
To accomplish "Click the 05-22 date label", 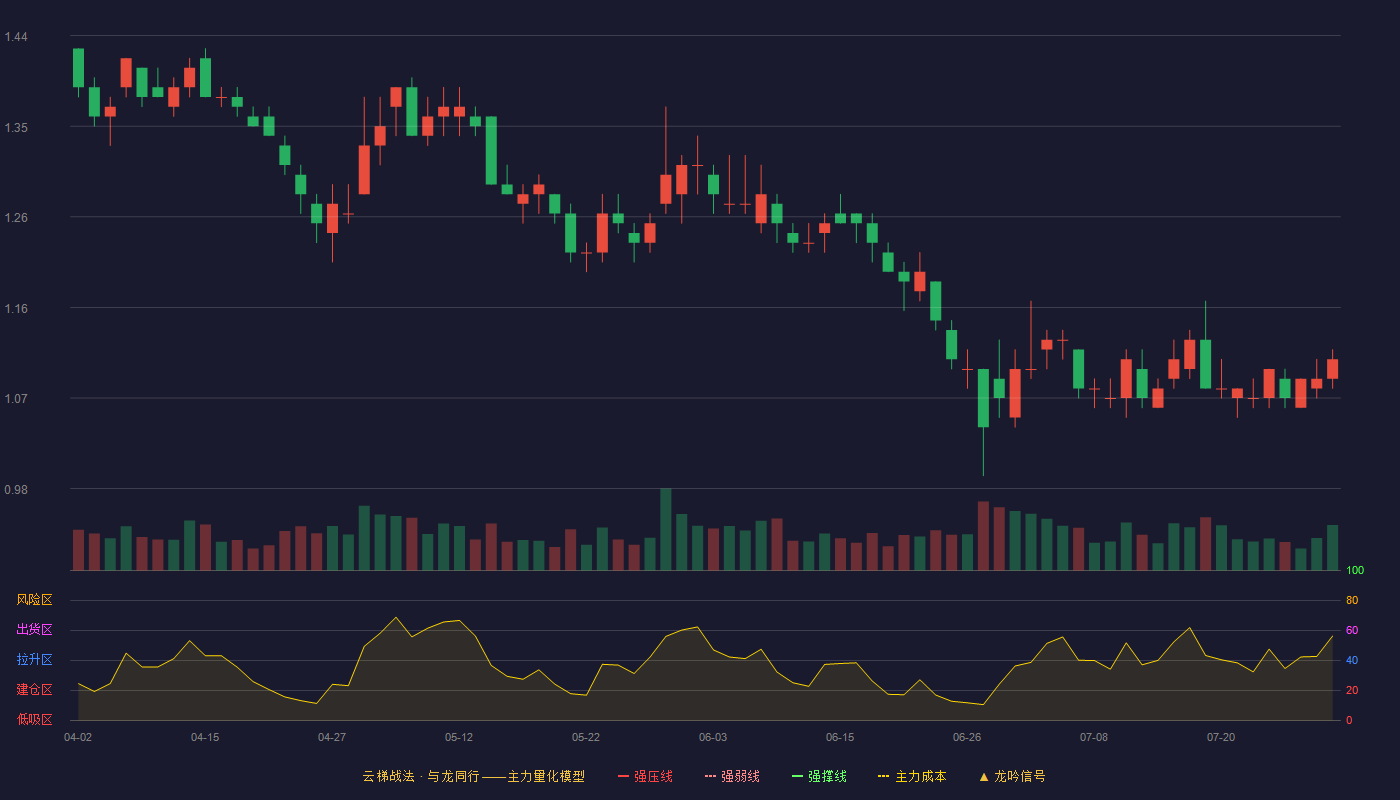I will click(x=586, y=737).
